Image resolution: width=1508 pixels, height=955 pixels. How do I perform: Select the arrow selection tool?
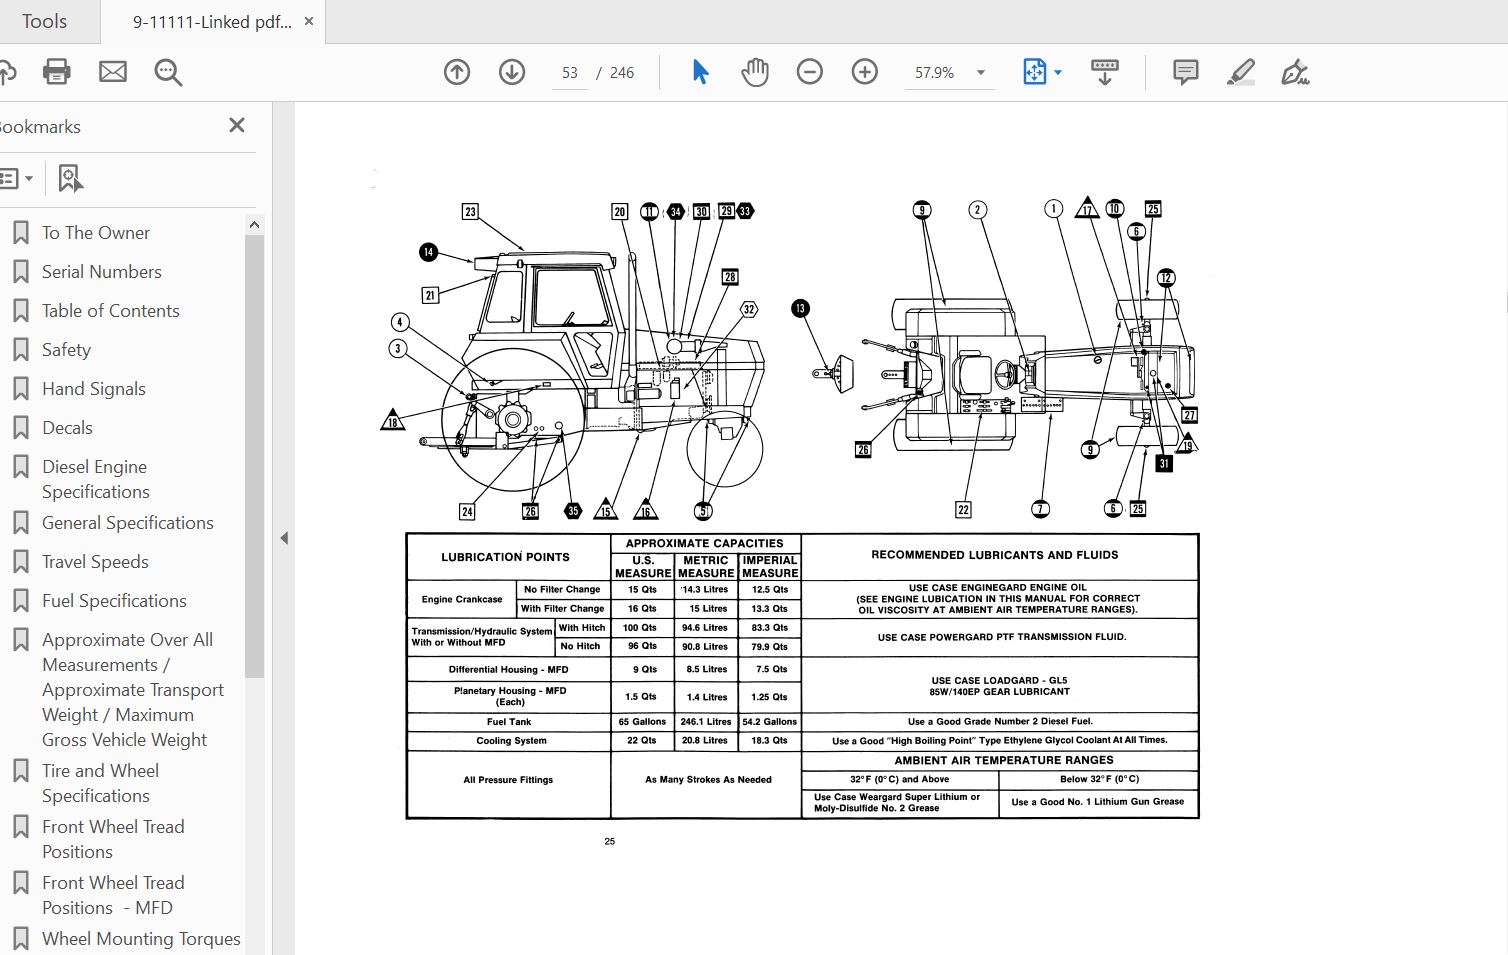[700, 72]
